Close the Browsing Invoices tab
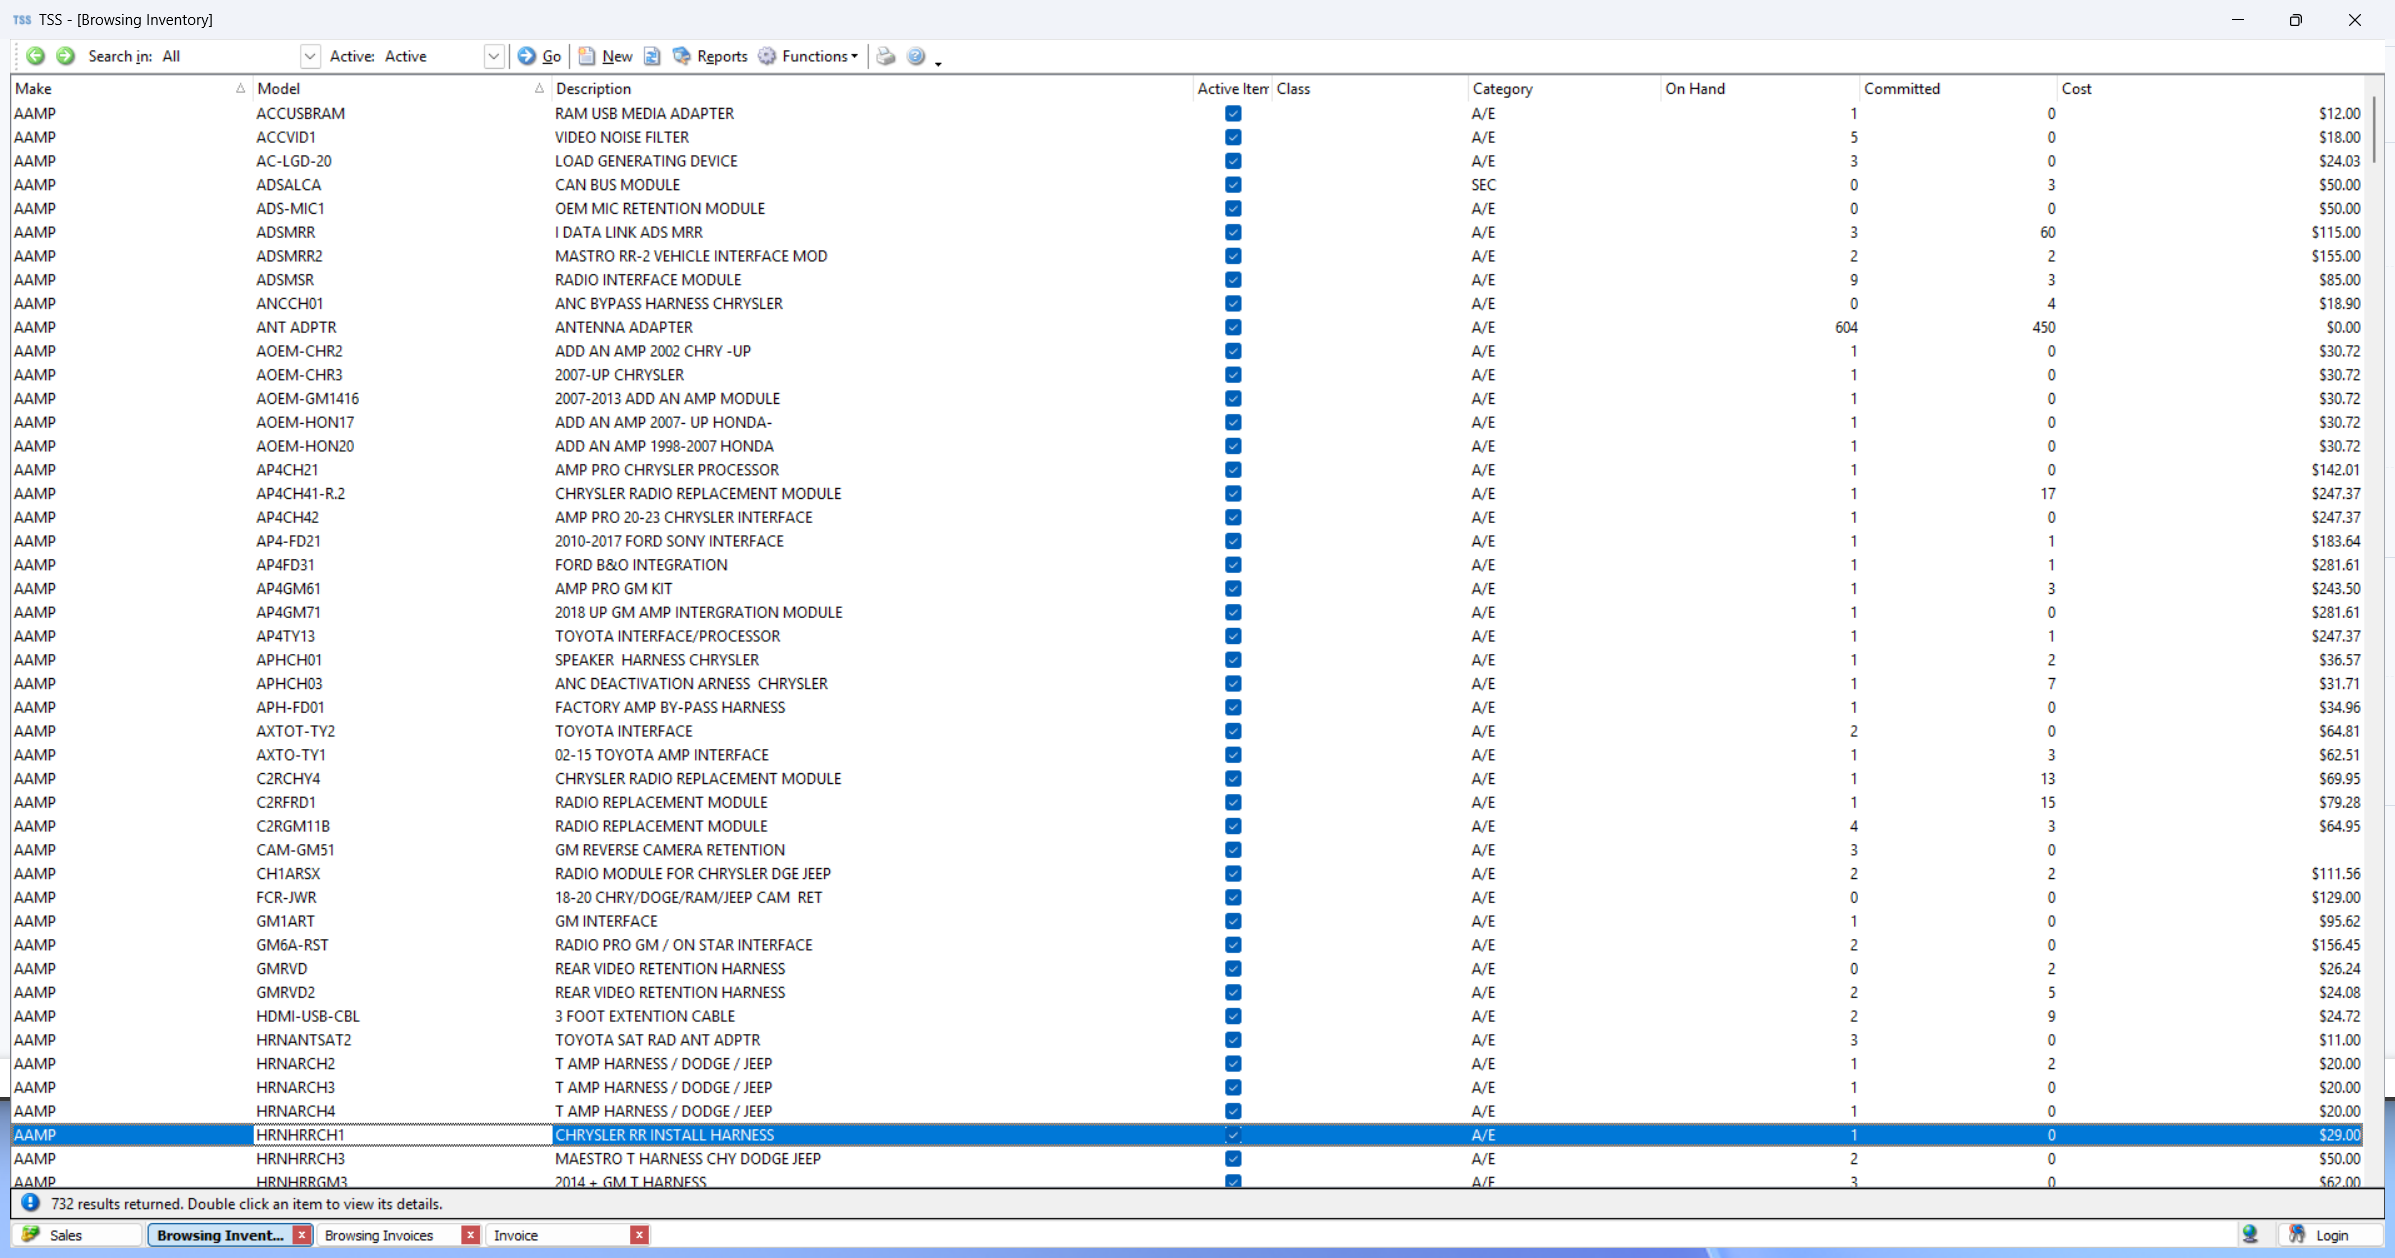2395x1258 pixels. pos(470,1235)
